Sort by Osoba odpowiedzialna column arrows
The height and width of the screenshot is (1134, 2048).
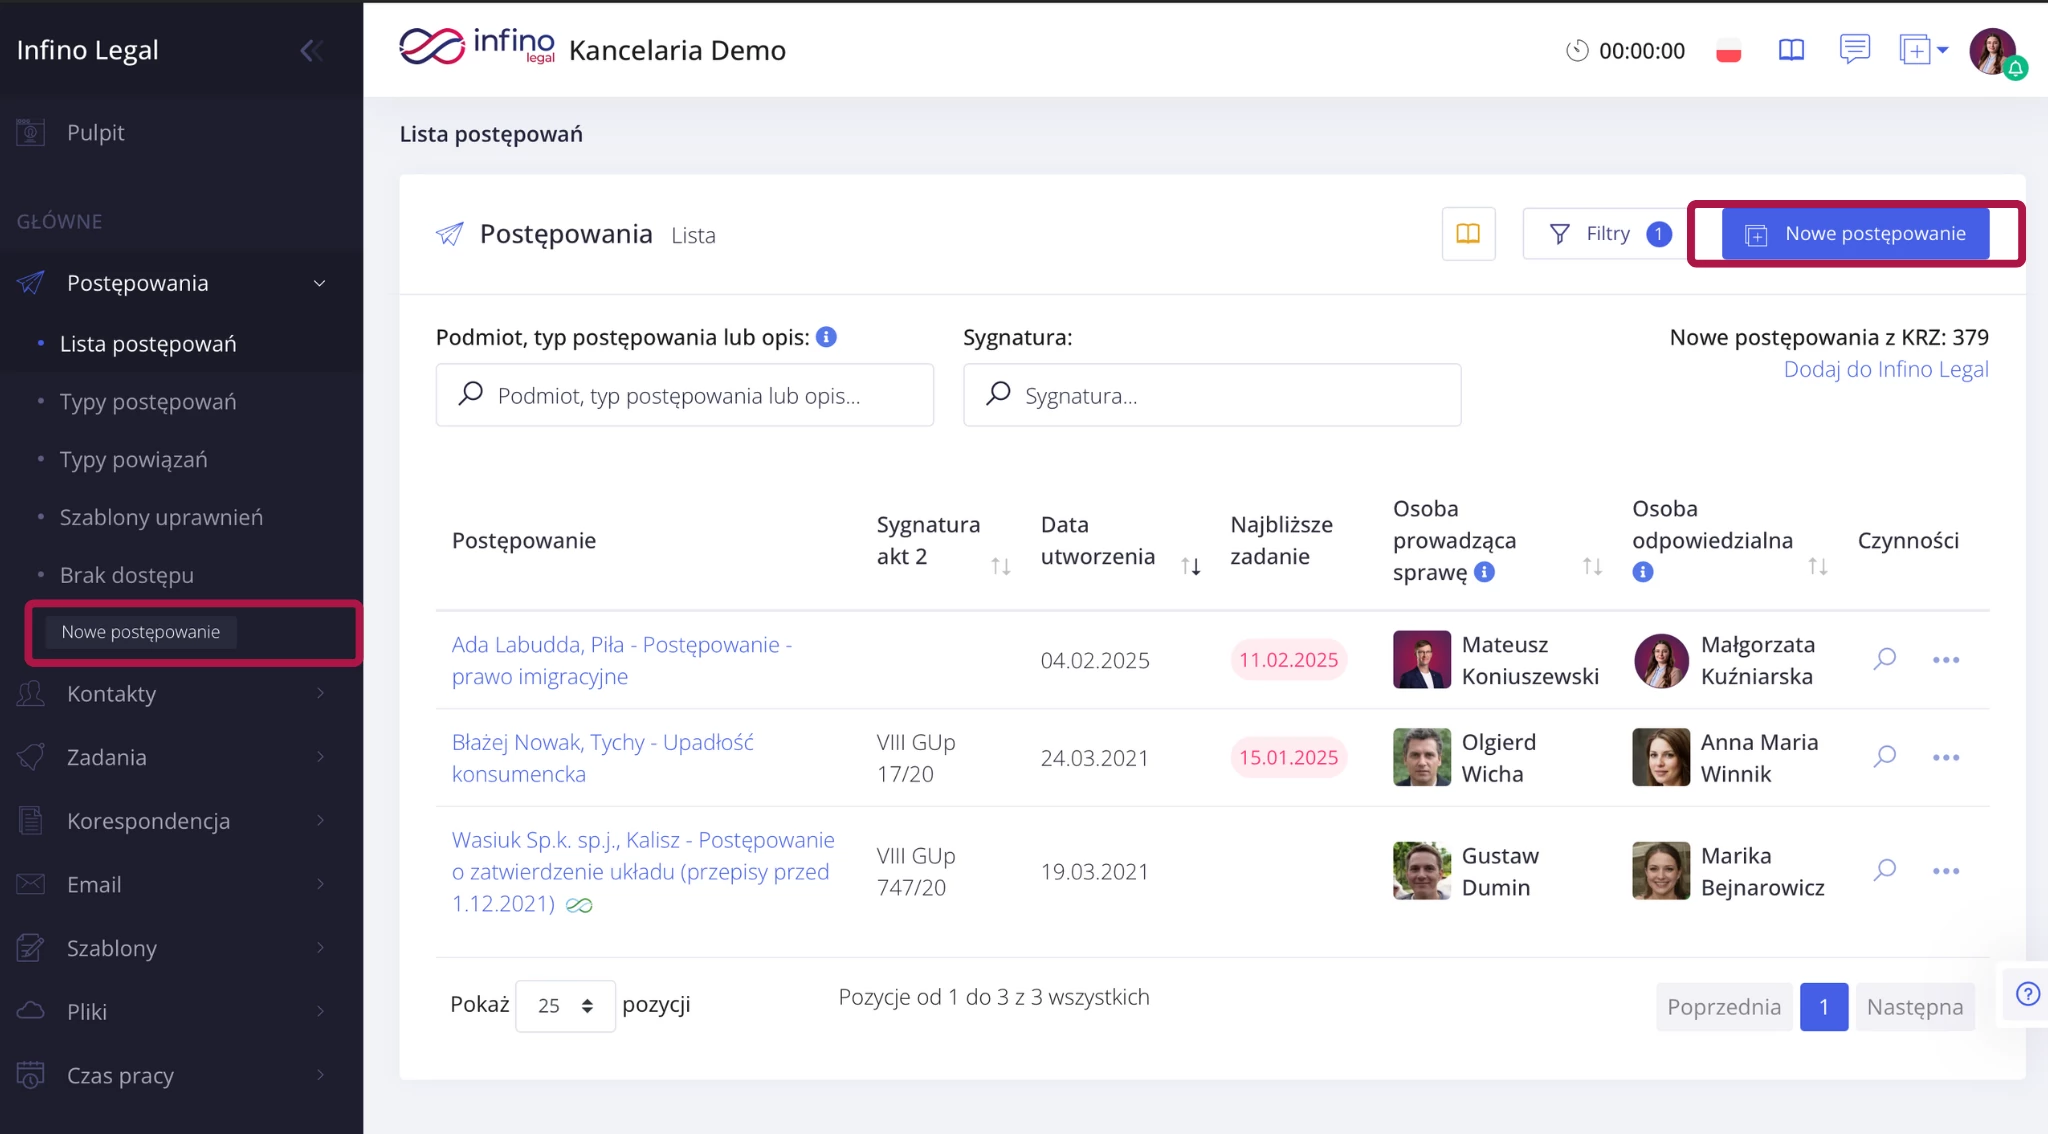coord(1817,566)
